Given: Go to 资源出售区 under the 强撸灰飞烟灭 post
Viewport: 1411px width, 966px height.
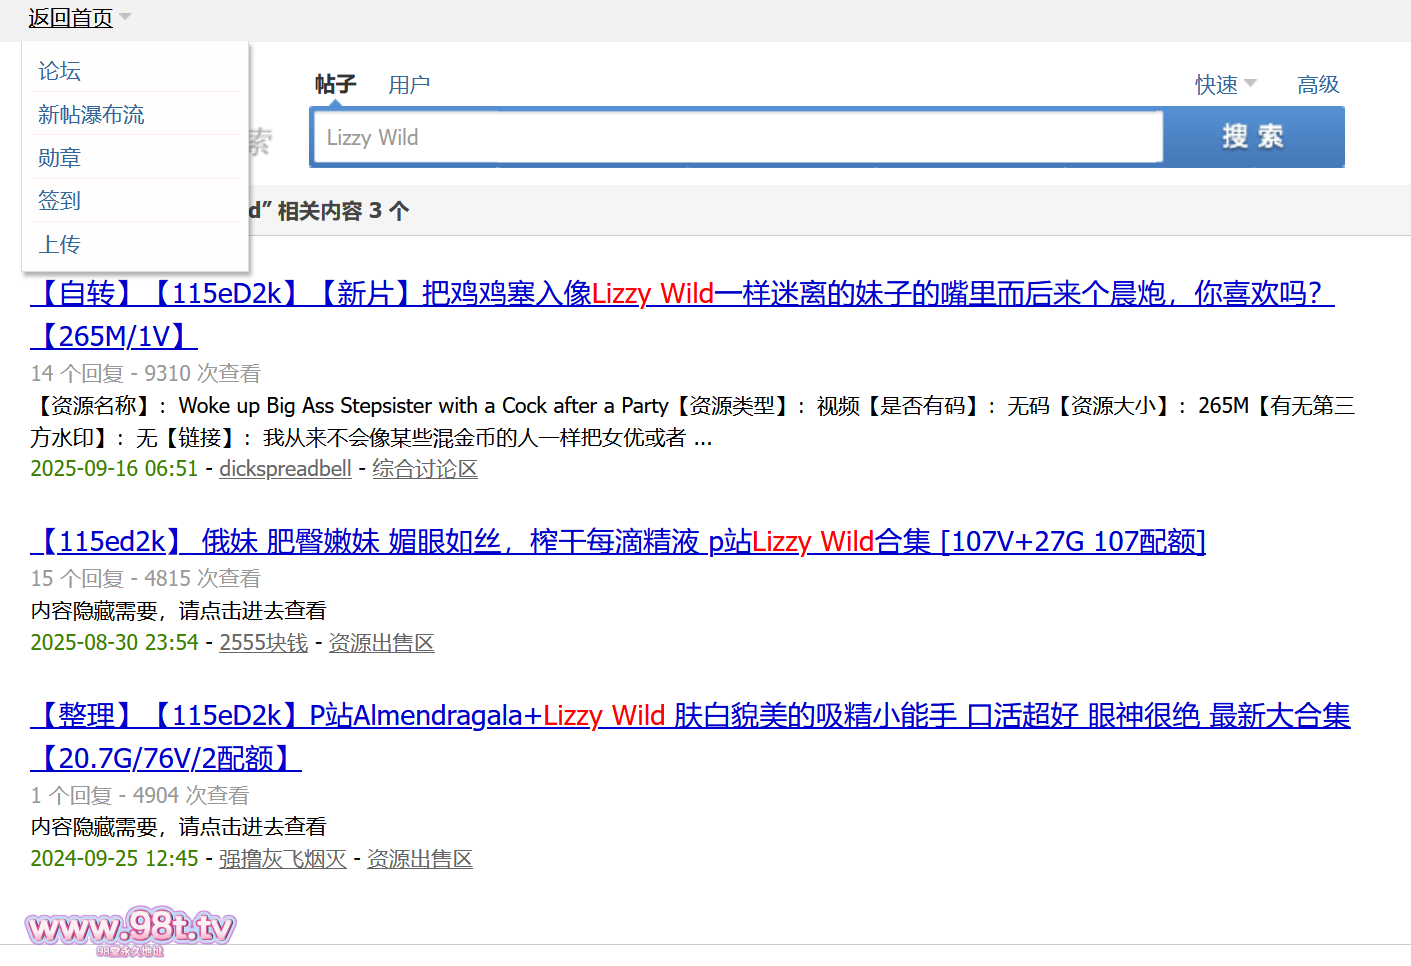Looking at the screenshot, I should [x=420, y=859].
